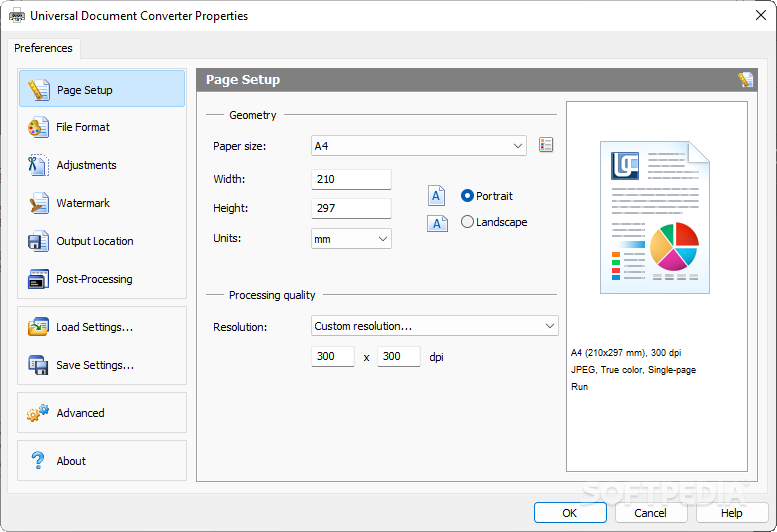
Task: Click Load Settings... label
Action: tap(94, 327)
